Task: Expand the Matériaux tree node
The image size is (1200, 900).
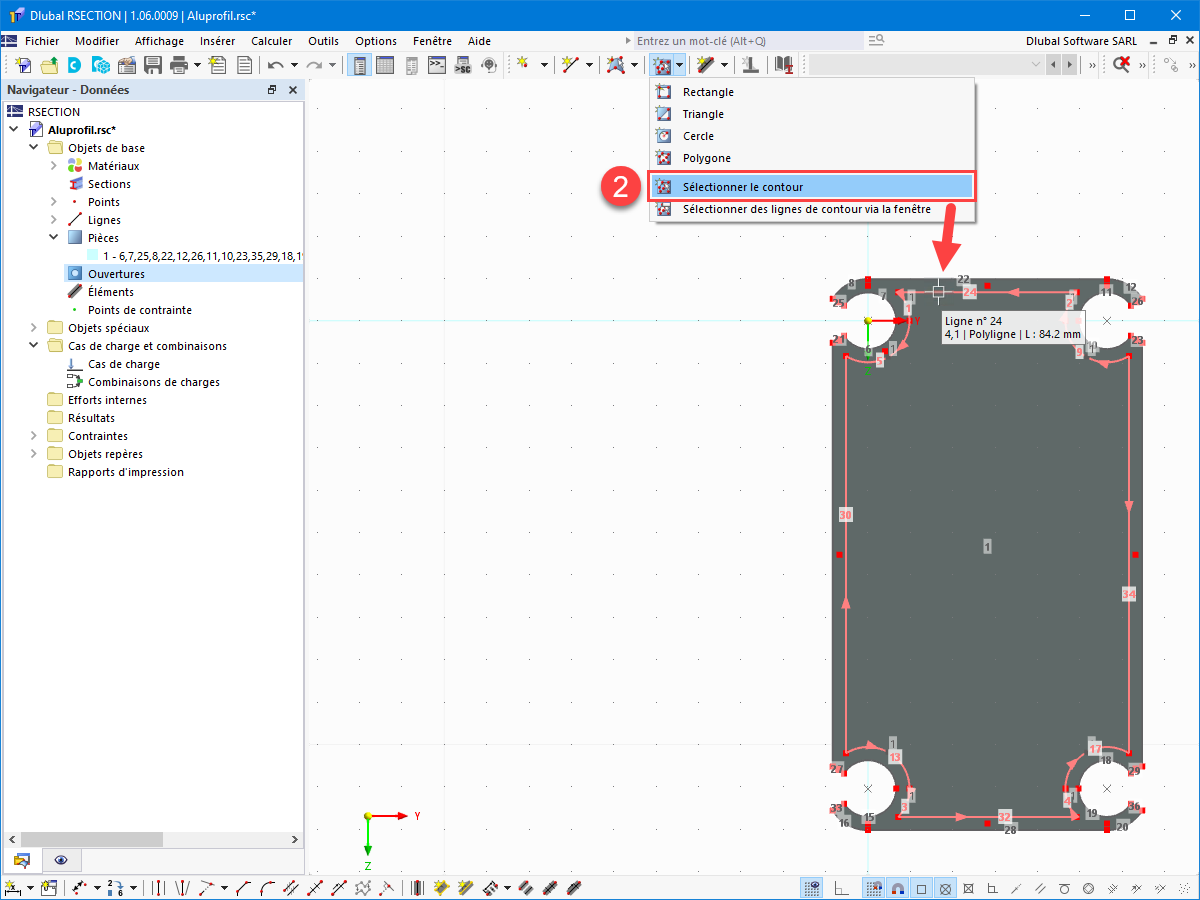Action: [x=54, y=166]
